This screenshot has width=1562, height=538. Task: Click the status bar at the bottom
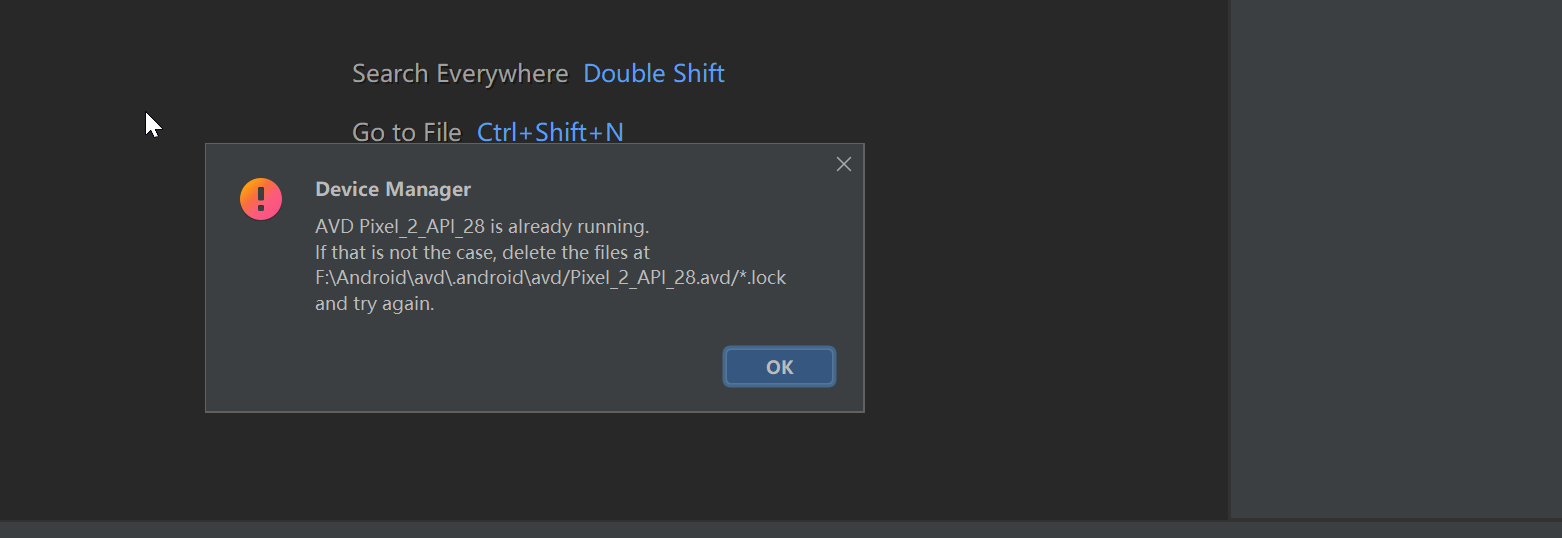coord(780,529)
